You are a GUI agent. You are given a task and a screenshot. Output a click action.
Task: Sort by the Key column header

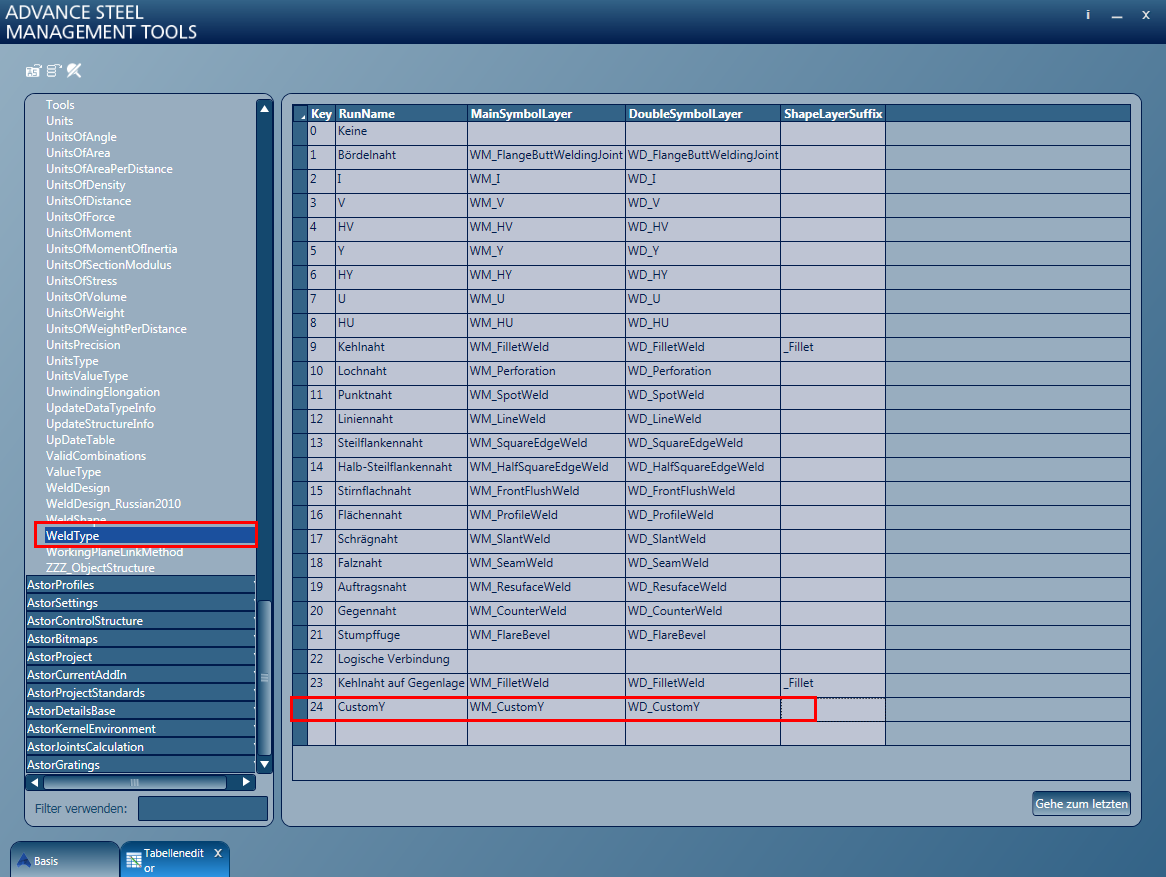click(321, 114)
